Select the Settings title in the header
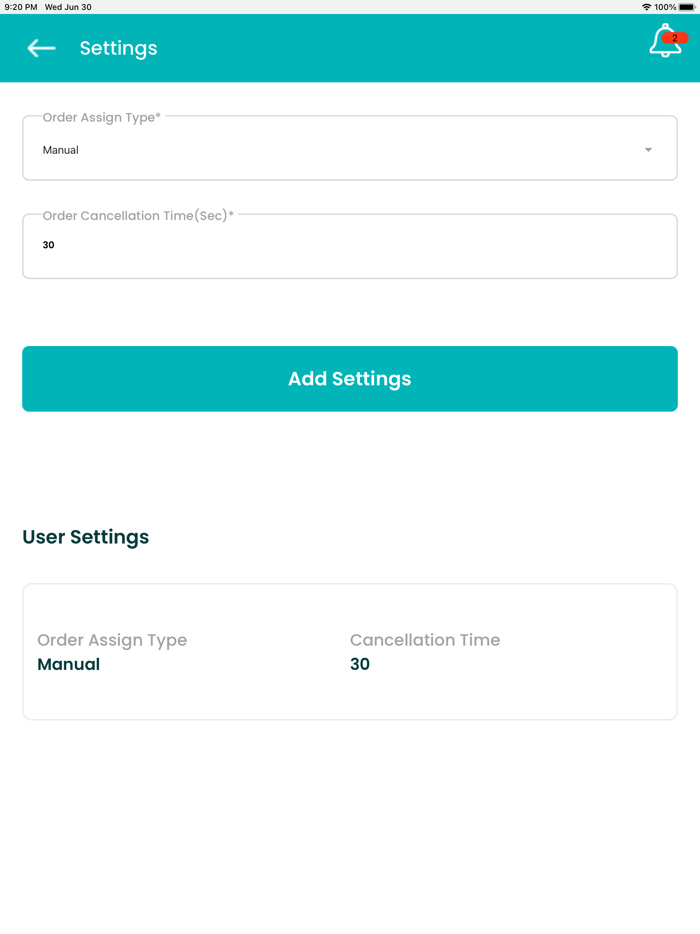The width and height of the screenshot is (700, 934). (x=118, y=48)
